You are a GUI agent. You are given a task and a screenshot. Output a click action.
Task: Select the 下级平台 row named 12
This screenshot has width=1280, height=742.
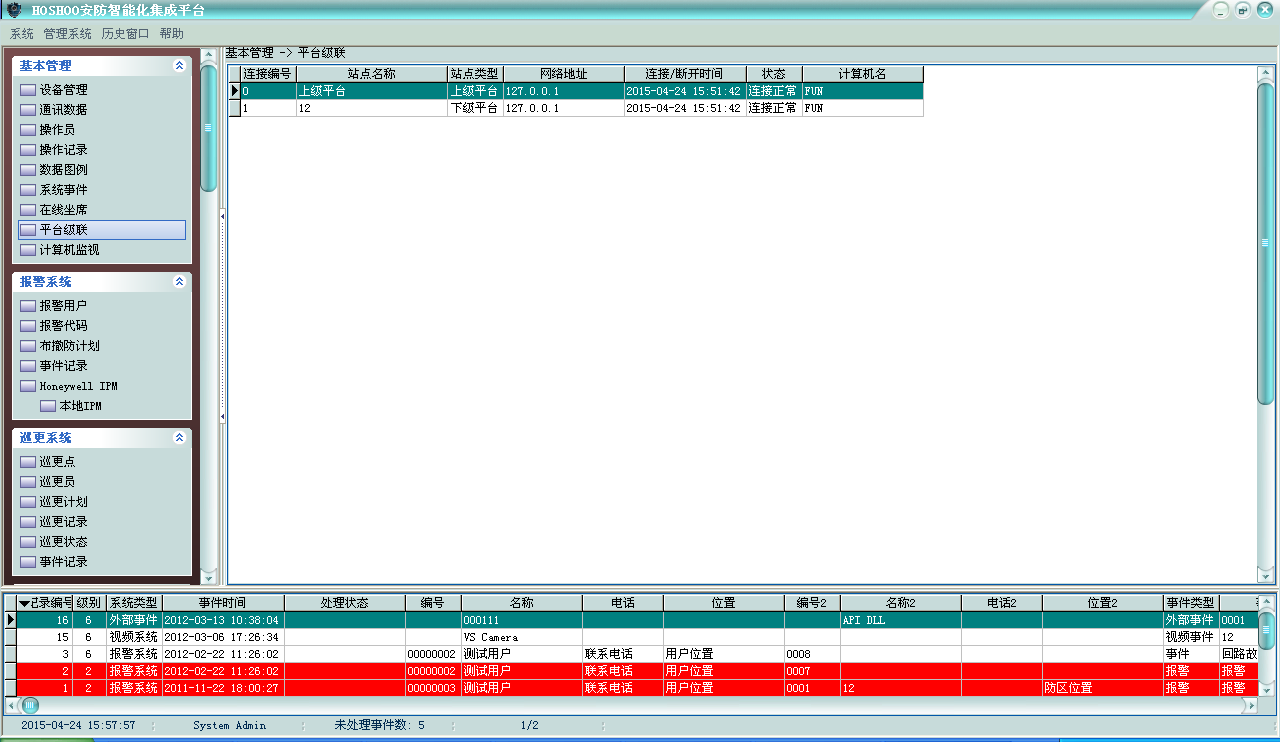pyautogui.click(x=371, y=108)
